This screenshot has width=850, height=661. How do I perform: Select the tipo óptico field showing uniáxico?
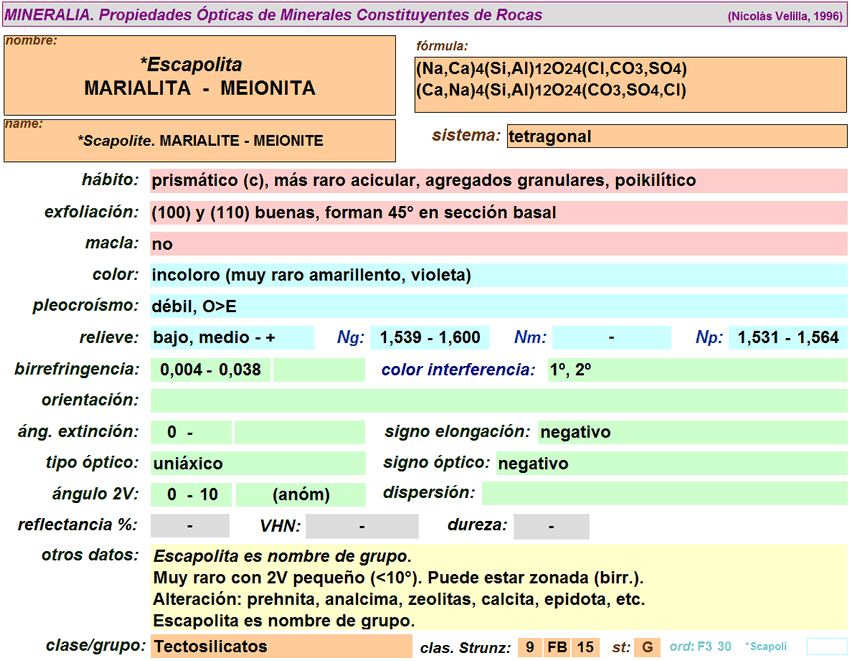tap(257, 464)
